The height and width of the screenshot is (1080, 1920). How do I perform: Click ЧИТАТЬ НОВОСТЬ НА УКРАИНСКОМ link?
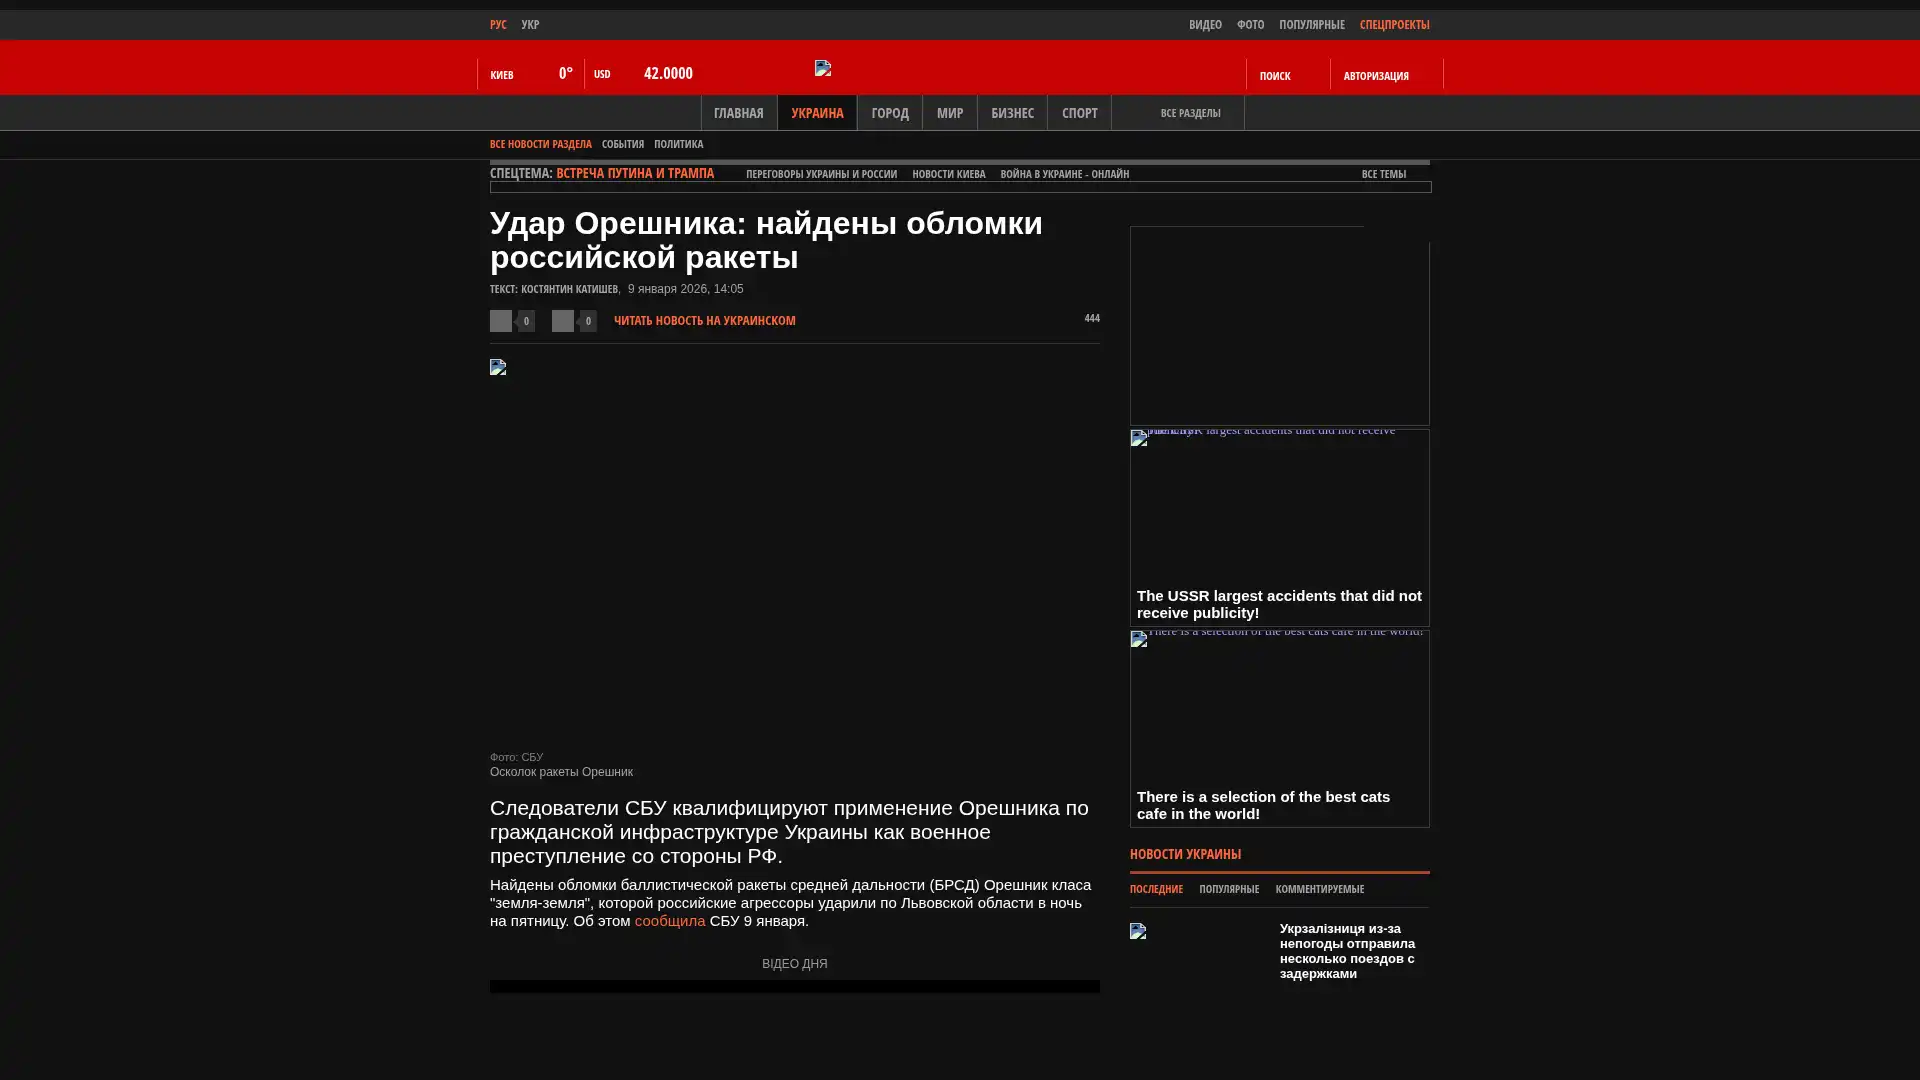[704, 321]
